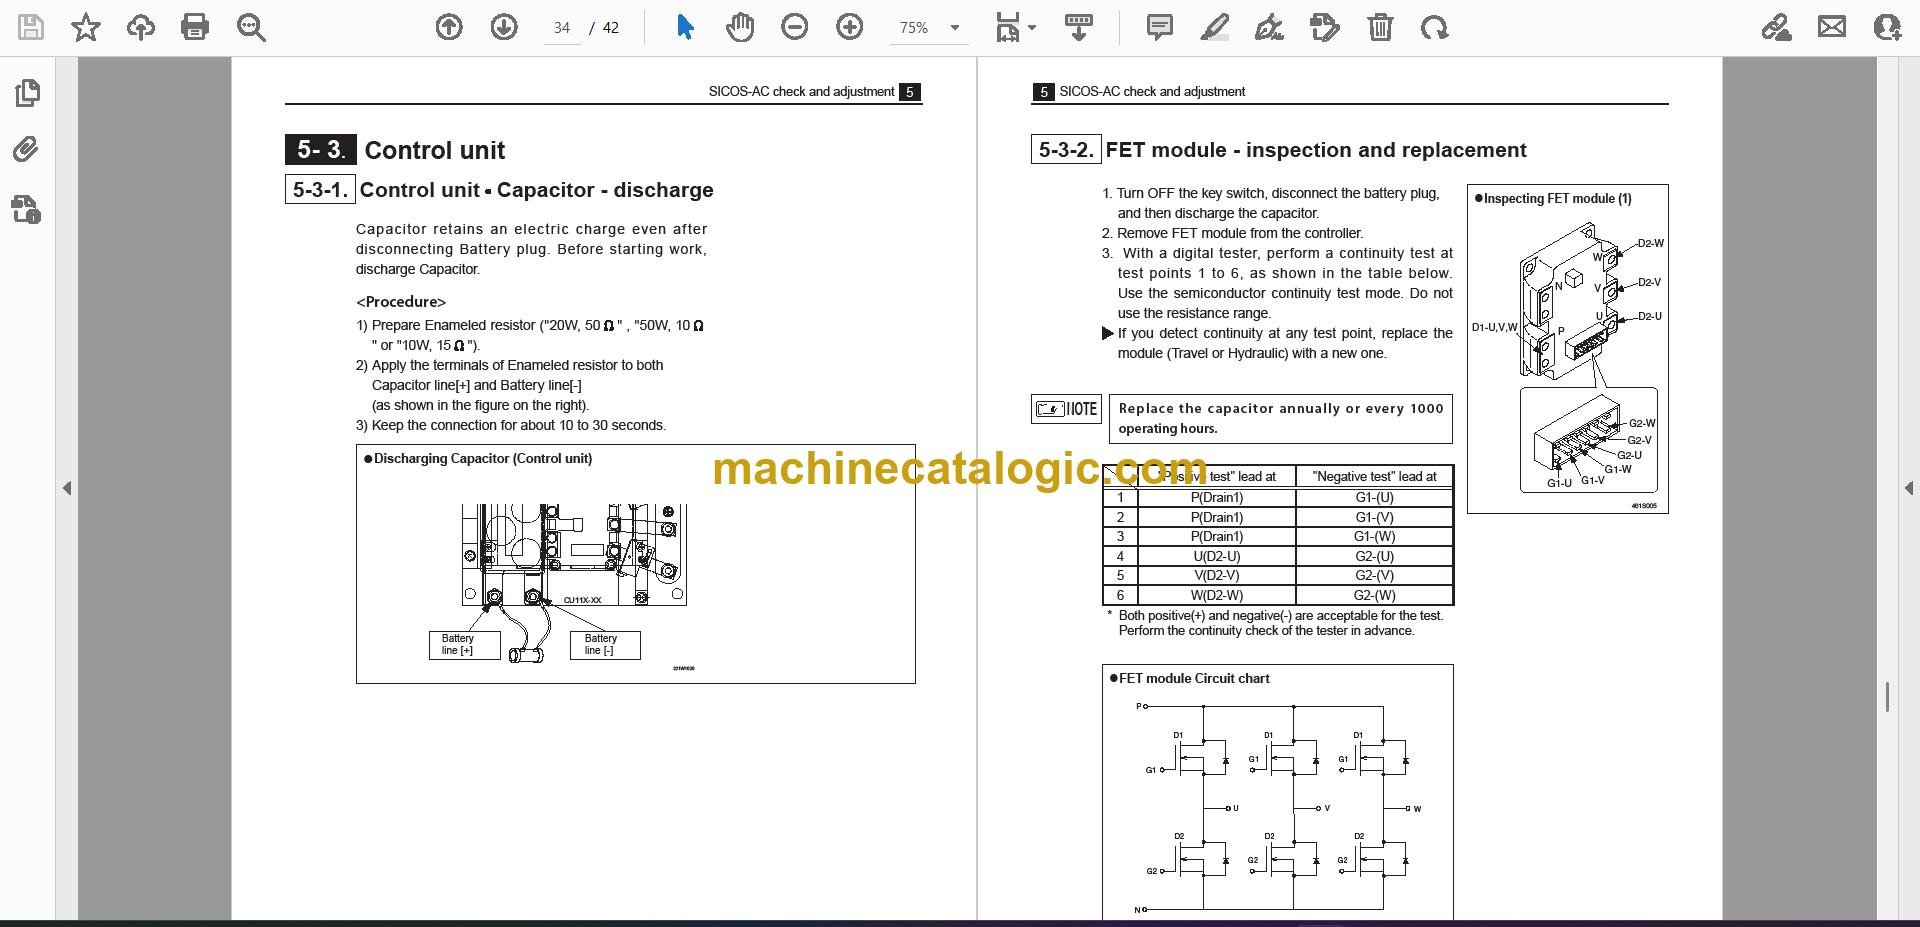This screenshot has width=1920, height=927.
Task: Click the "G1-(U)" table cell
Action: 1375,497
